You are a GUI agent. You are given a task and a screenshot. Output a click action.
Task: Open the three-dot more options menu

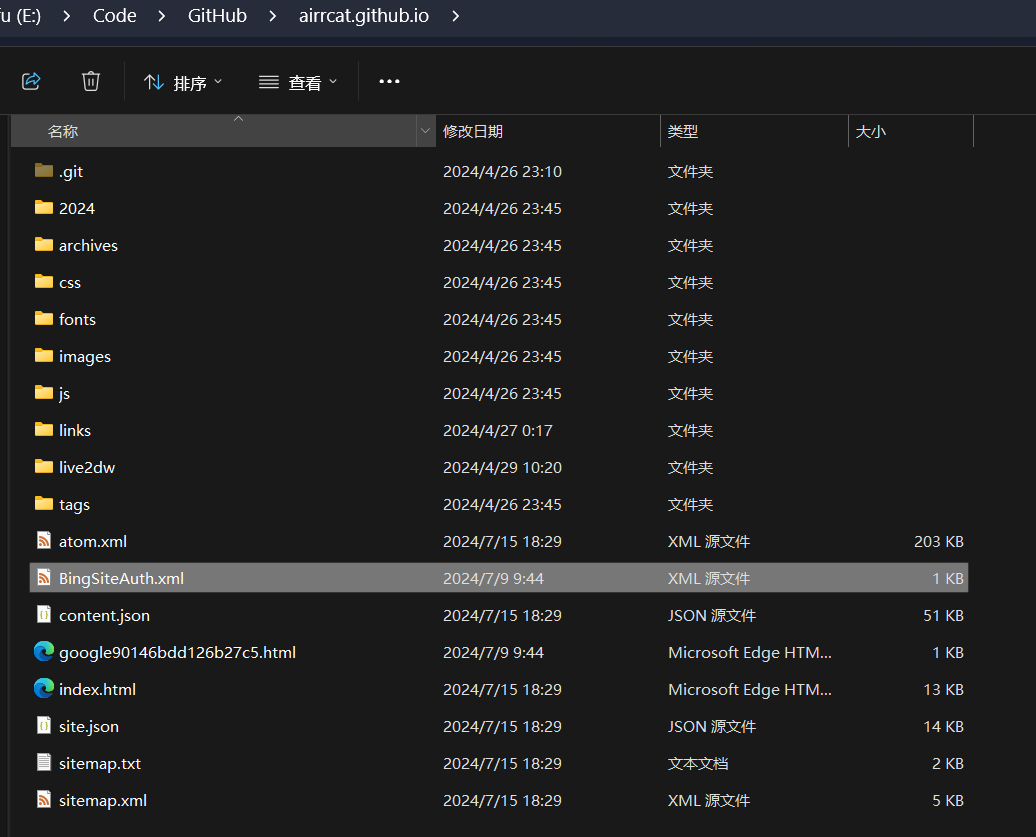click(x=389, y=82)
